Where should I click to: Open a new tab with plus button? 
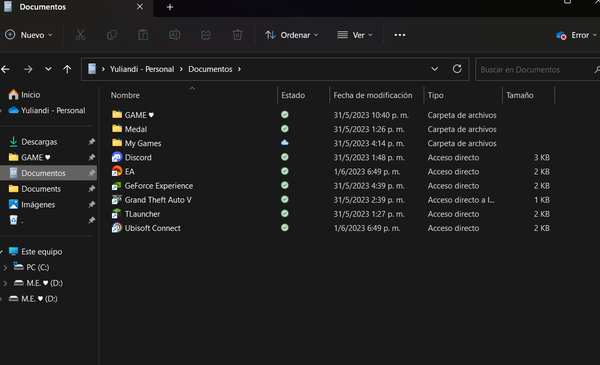click(170, 7)
